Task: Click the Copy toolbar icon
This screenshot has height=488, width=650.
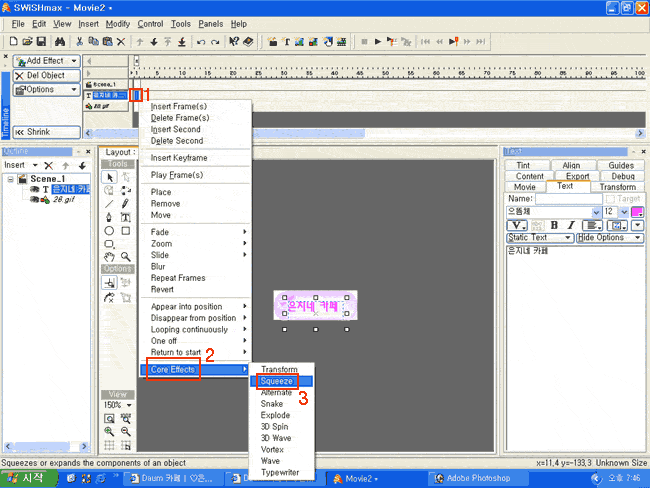Action: pyautogui.click(x=93, y=41)
